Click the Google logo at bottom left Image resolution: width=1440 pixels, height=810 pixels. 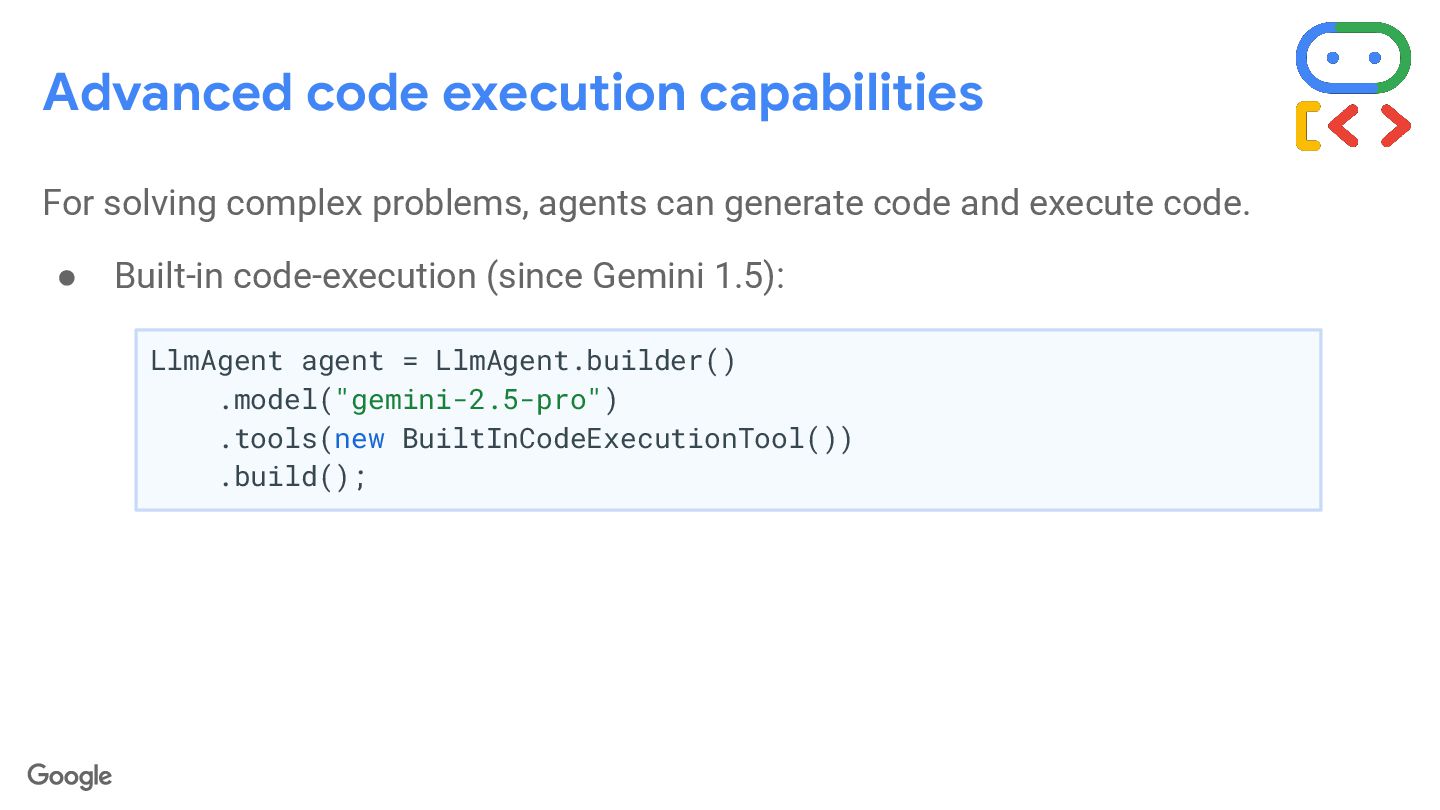[70, 776]
